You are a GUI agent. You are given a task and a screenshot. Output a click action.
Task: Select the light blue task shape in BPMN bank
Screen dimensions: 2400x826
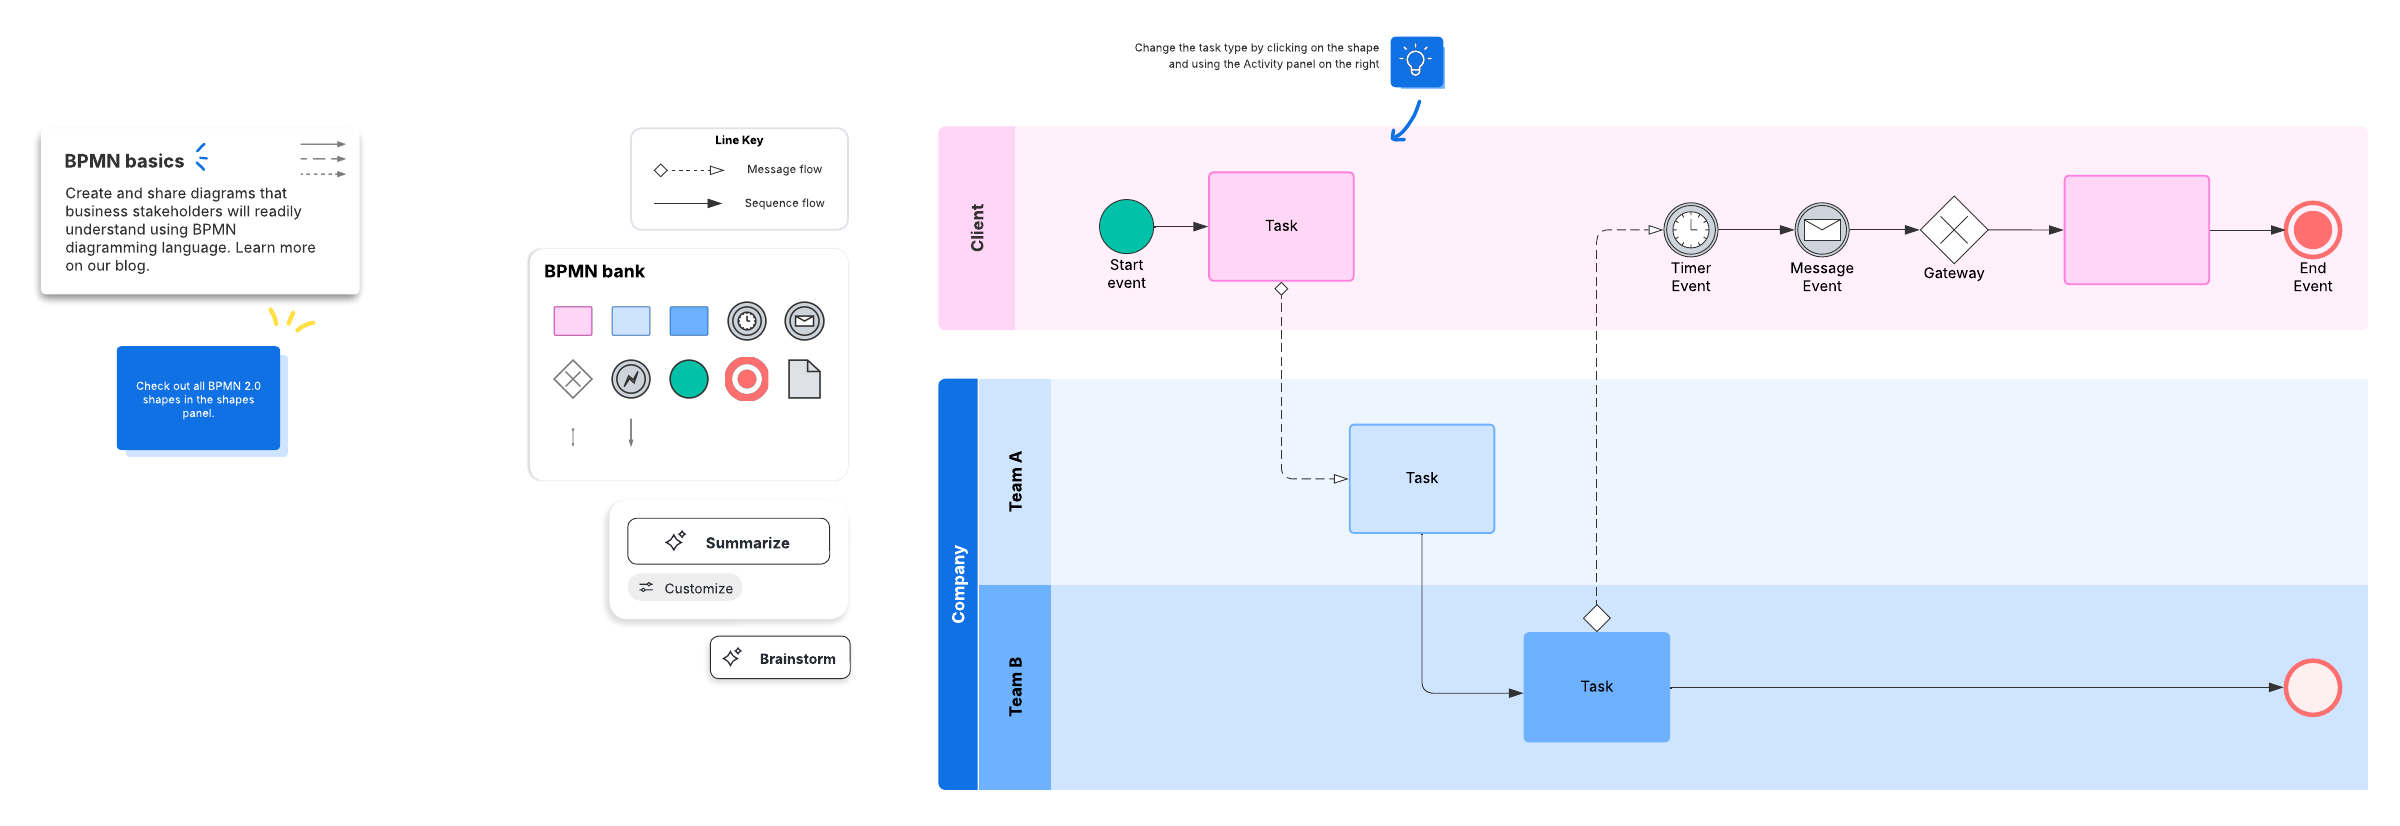click(631, 321)
